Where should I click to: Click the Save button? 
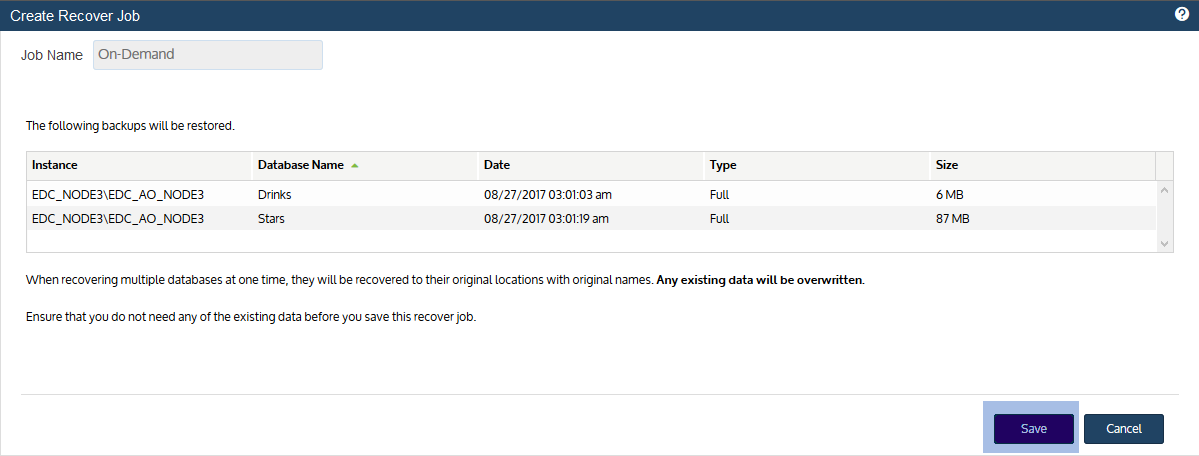(x=1034, y=428)
